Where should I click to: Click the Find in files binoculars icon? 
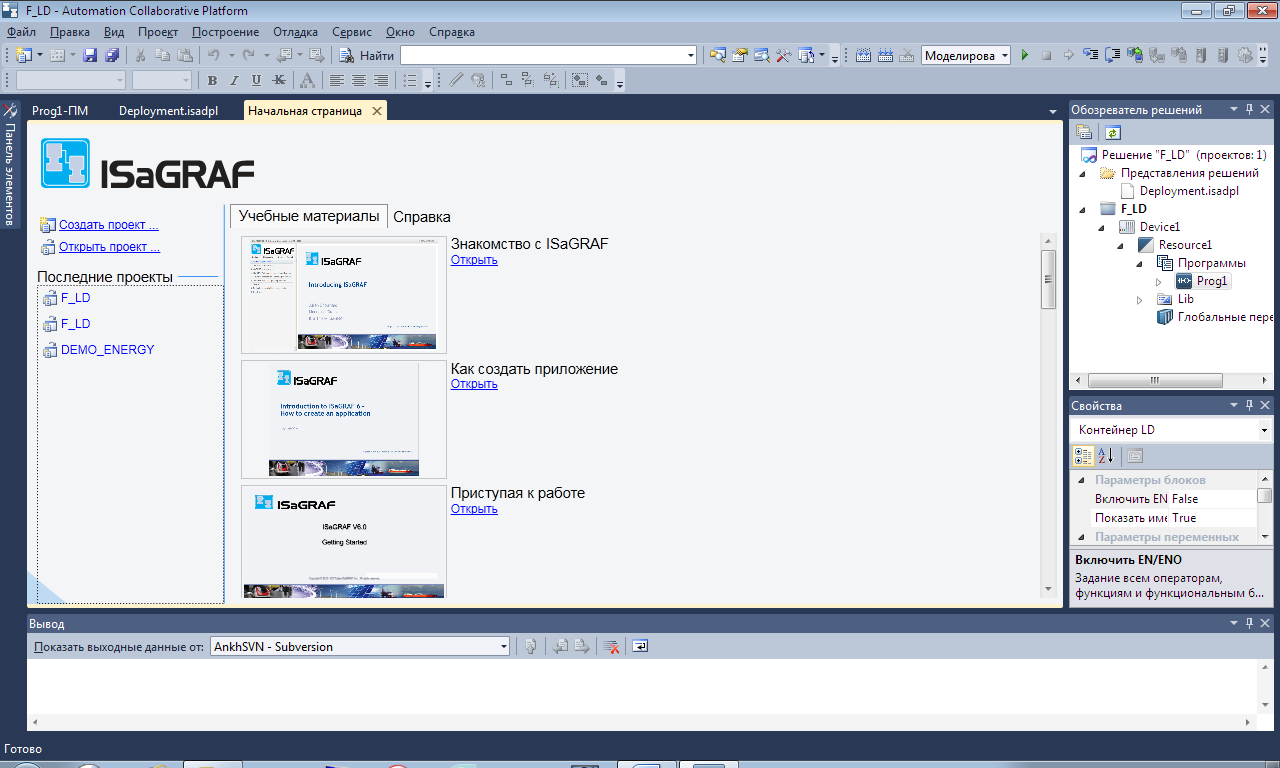click(347, 55)
